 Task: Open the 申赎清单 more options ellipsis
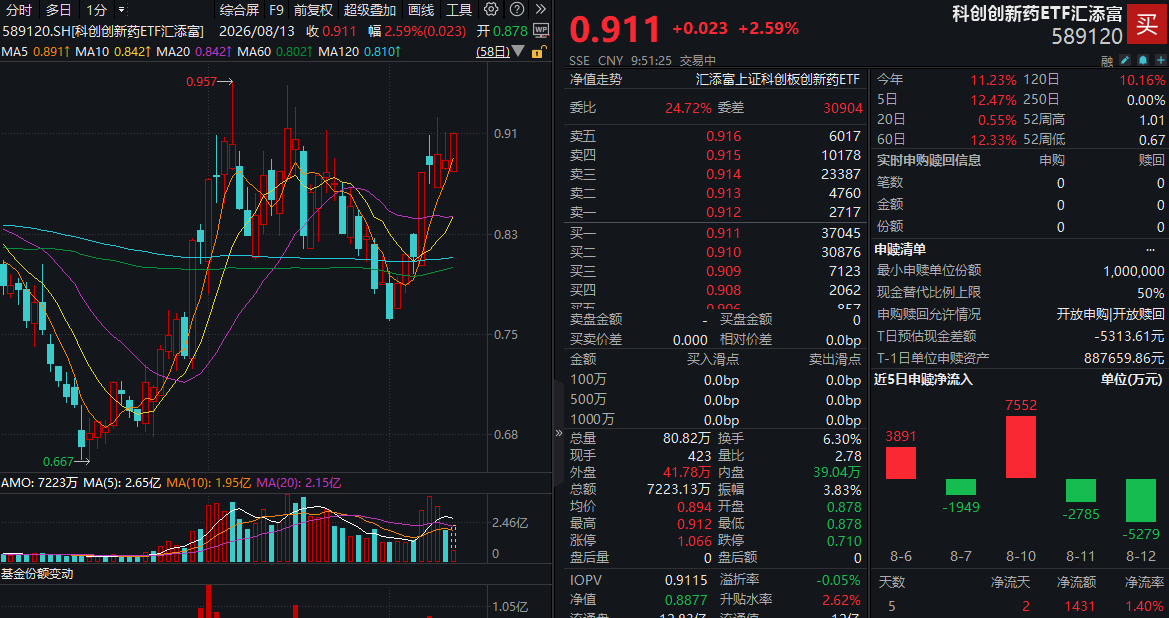pyautogui.click(x=1151, y=250)
